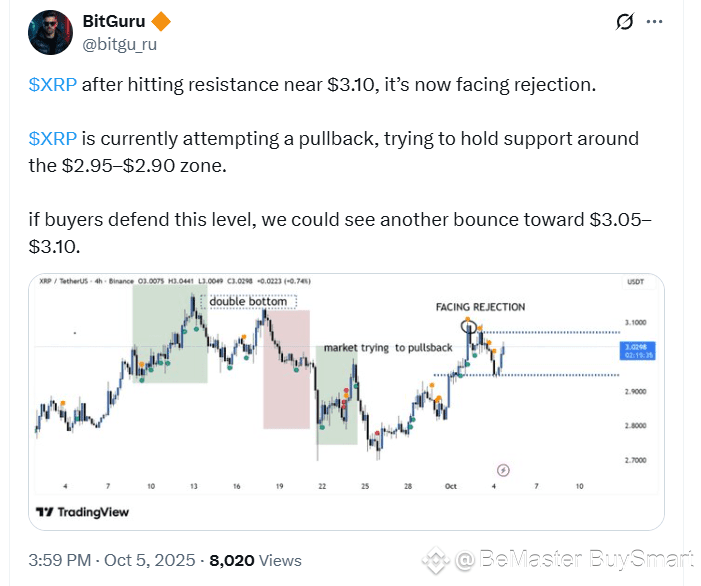The image size is (701, 586).
Task: Open the three-dot more options menu
Action: 654,22
